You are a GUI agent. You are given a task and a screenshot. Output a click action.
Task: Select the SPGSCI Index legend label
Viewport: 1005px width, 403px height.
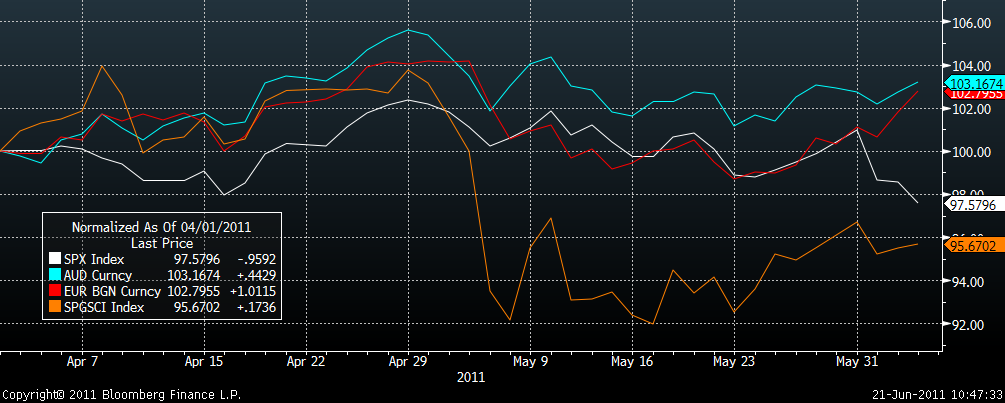[x=104, y=308]
